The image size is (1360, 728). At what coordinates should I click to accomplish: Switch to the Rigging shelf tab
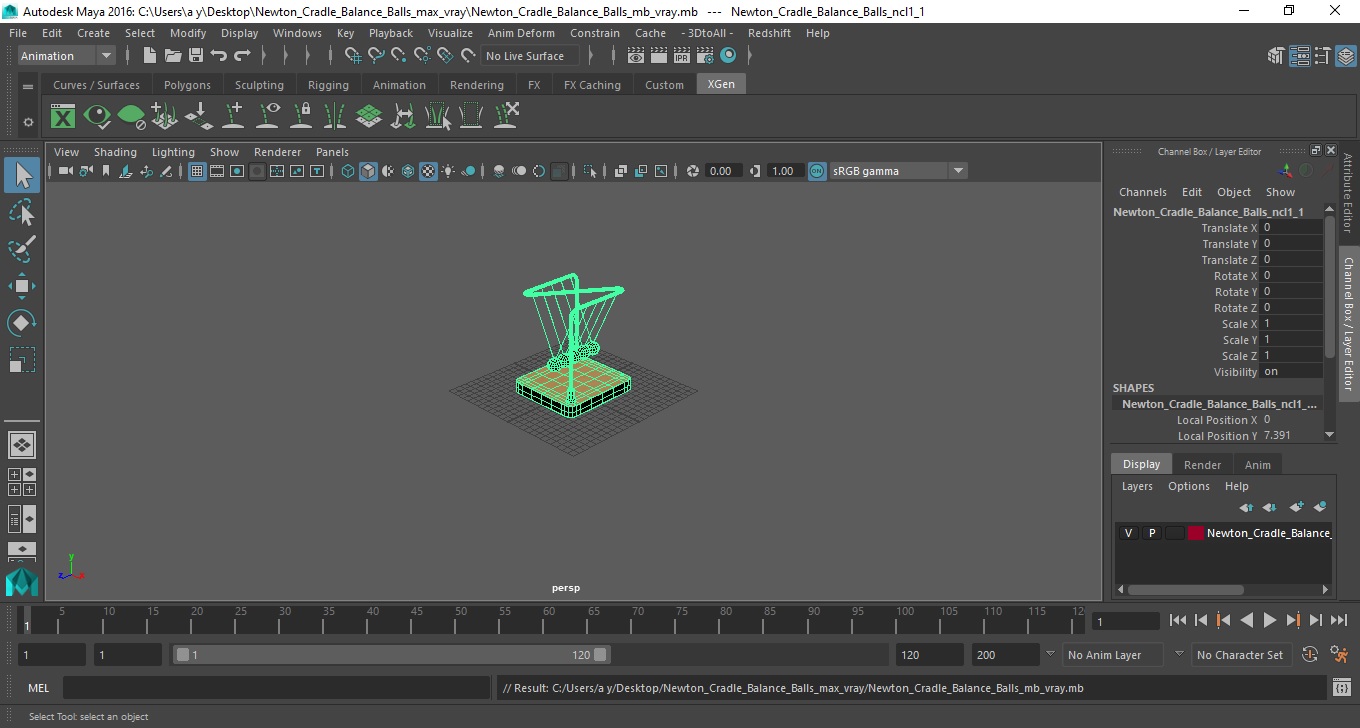328,85
